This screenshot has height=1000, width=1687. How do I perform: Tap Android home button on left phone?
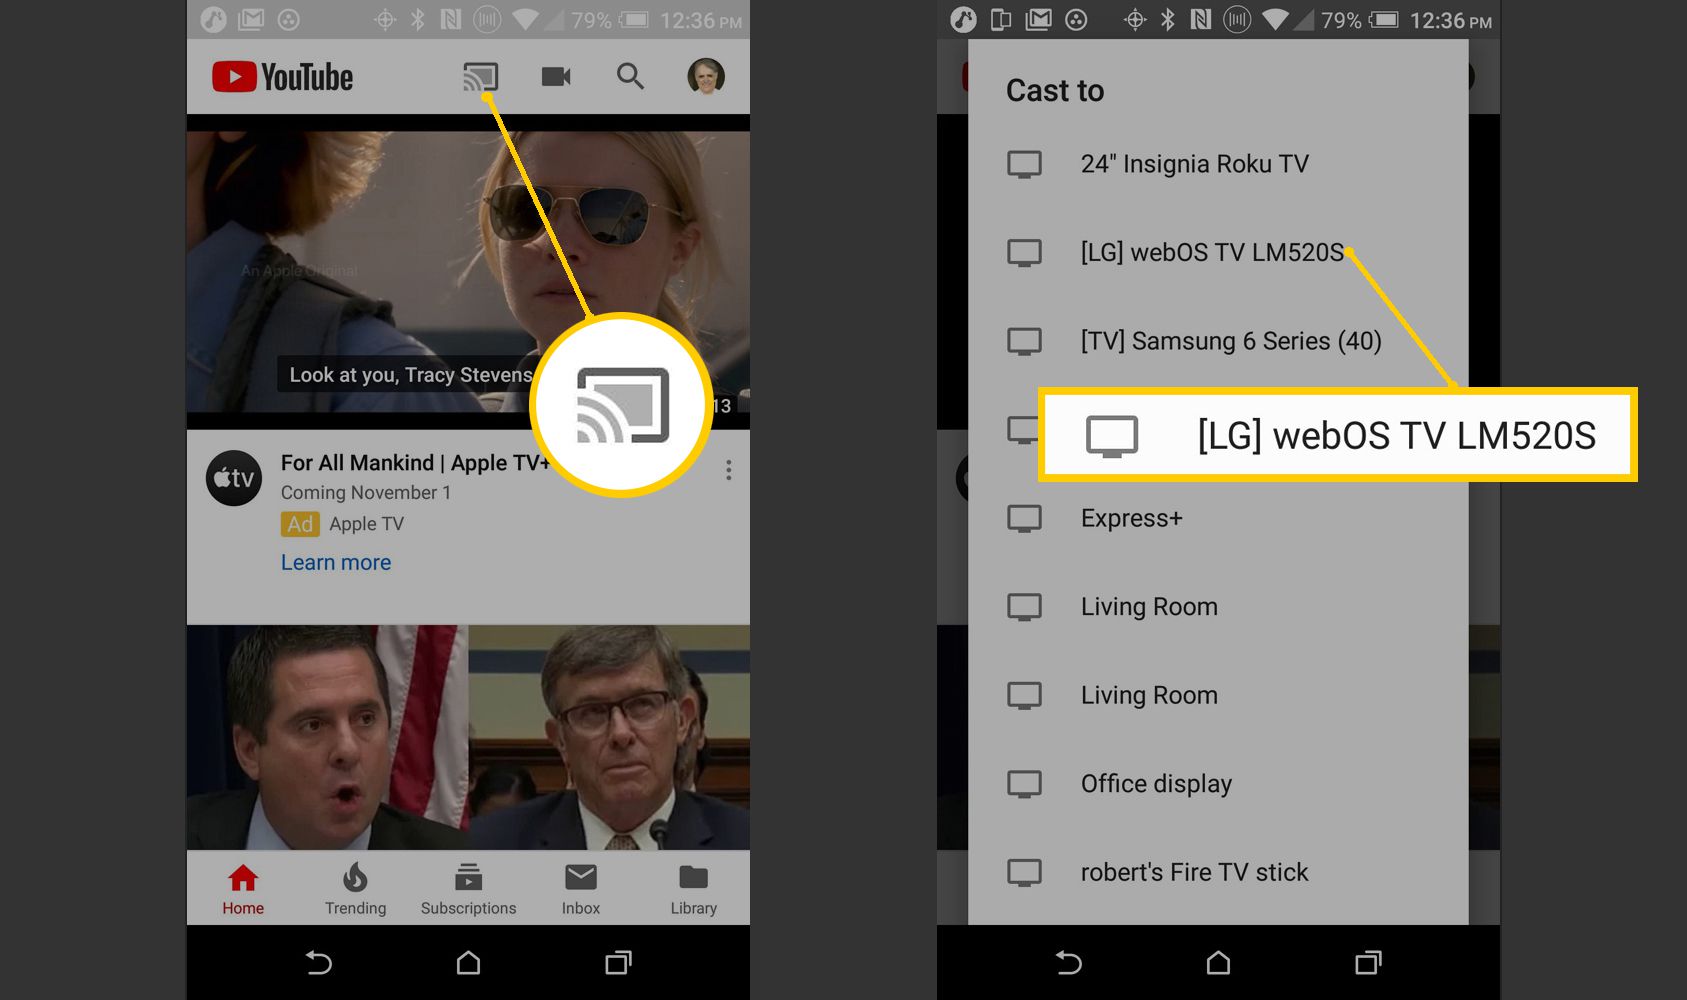click(468, 963)
